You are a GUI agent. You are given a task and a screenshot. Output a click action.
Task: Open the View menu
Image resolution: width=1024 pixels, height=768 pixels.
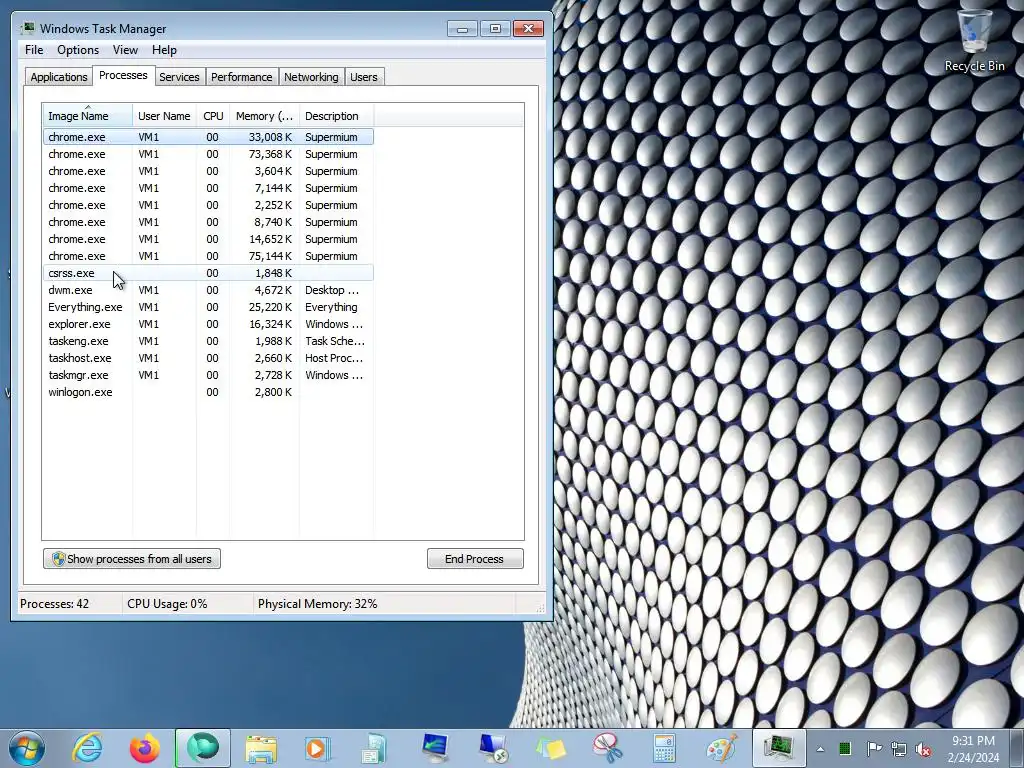125,50
